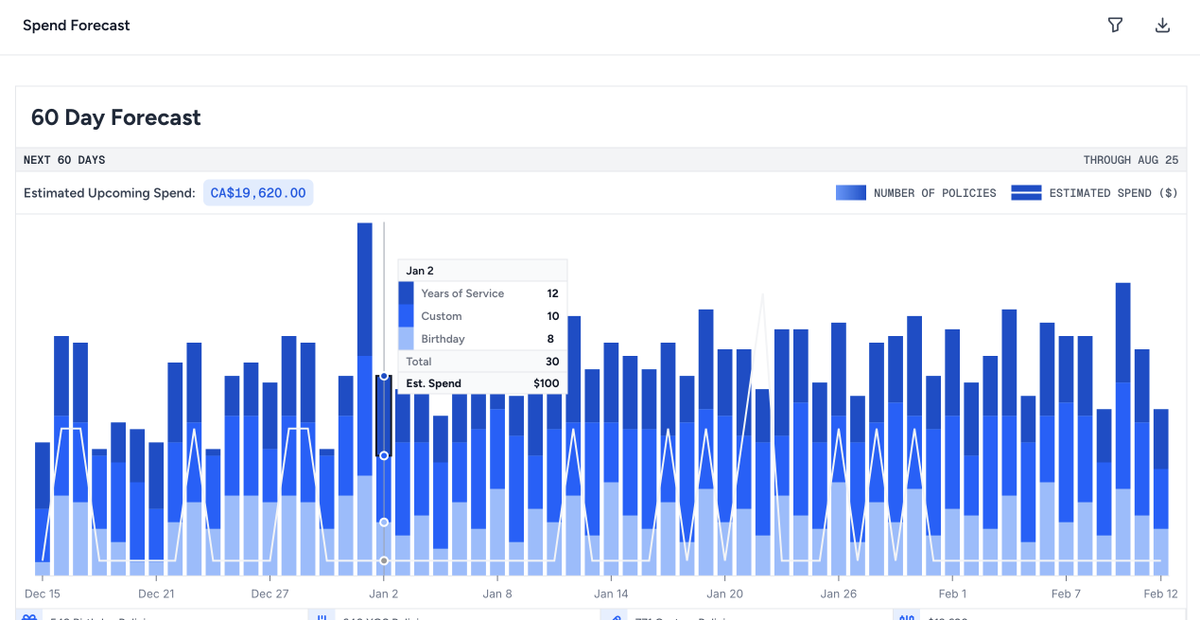Screen dimensions: 1200x620
Task: Click the Jan 14 axis label
Action: point(611,594)
